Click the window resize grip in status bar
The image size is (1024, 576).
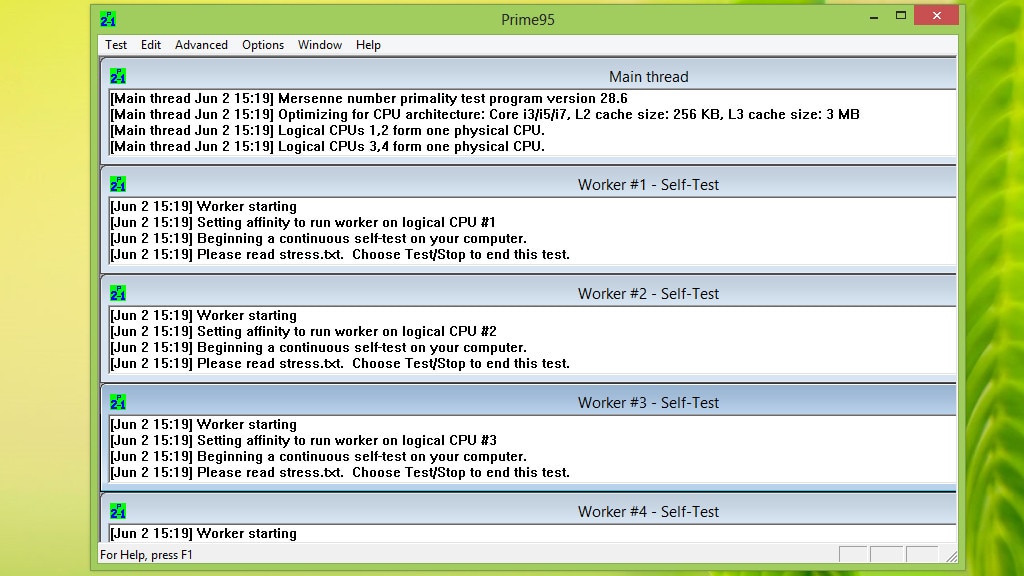[x=952, y=556]
